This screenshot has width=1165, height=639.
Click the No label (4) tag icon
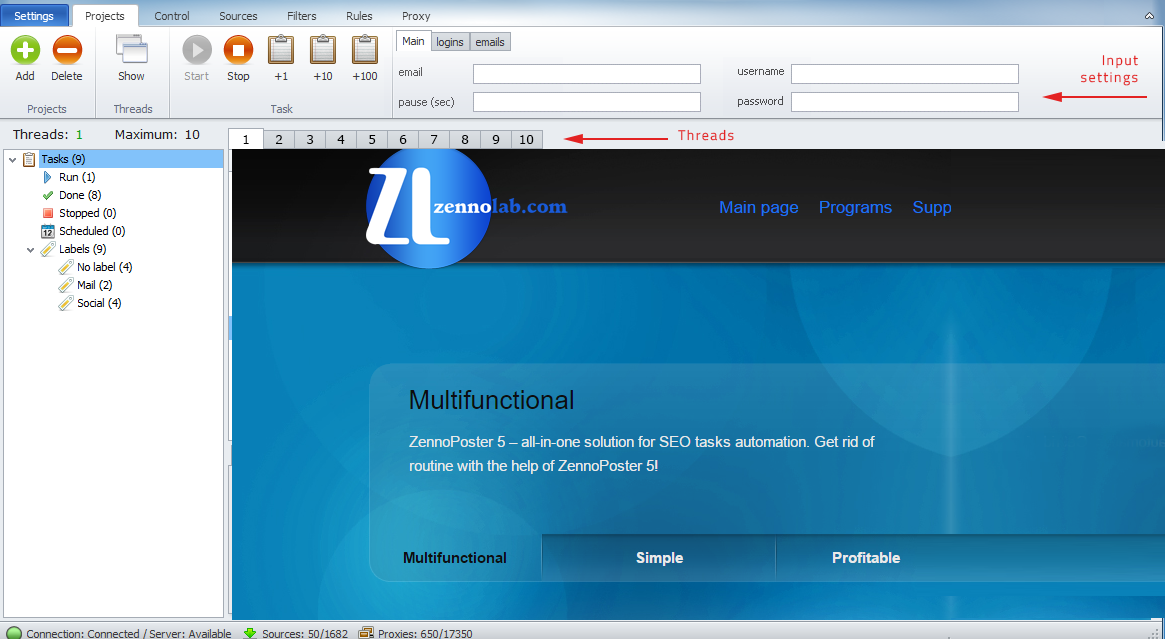65,267
